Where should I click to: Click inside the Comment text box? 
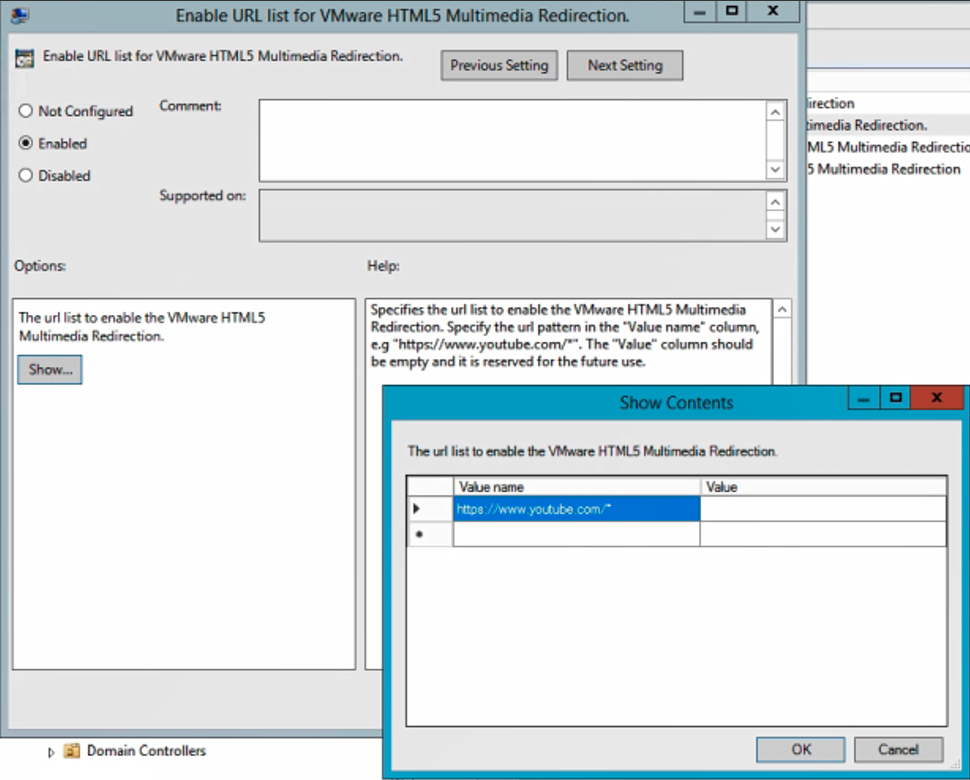[512, 140]
